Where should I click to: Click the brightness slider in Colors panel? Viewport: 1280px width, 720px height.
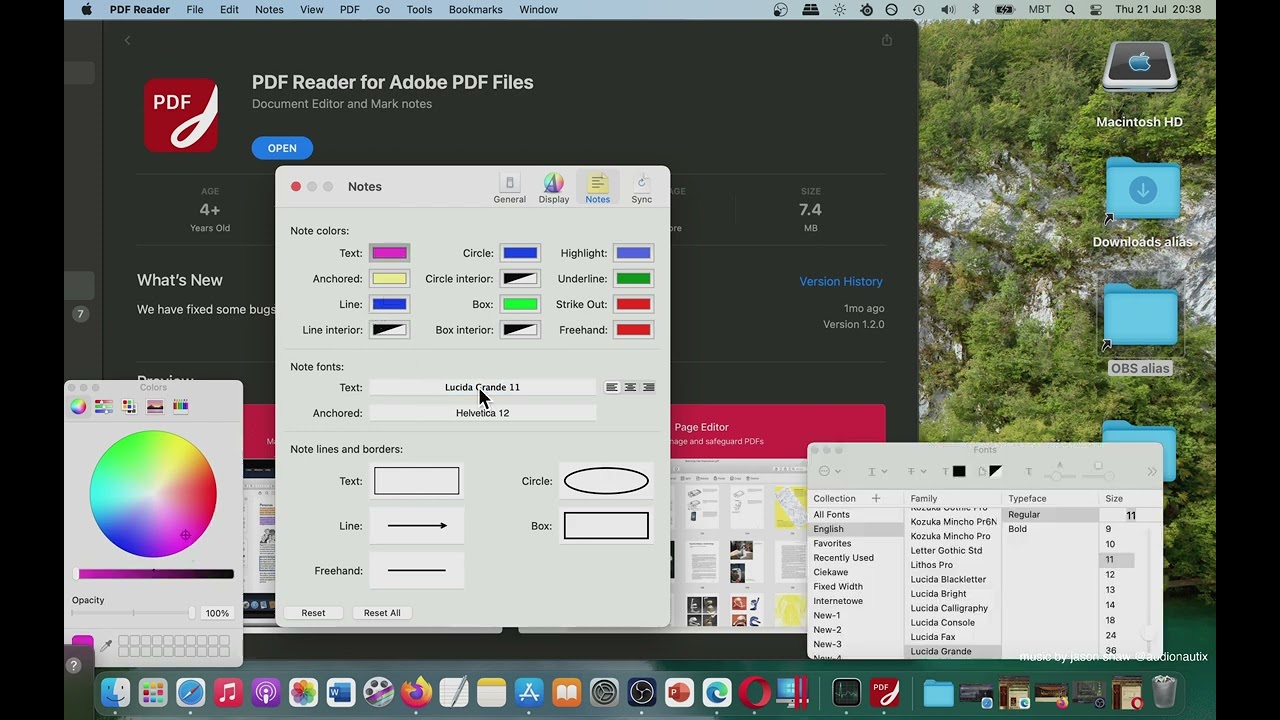click(154, 574)
